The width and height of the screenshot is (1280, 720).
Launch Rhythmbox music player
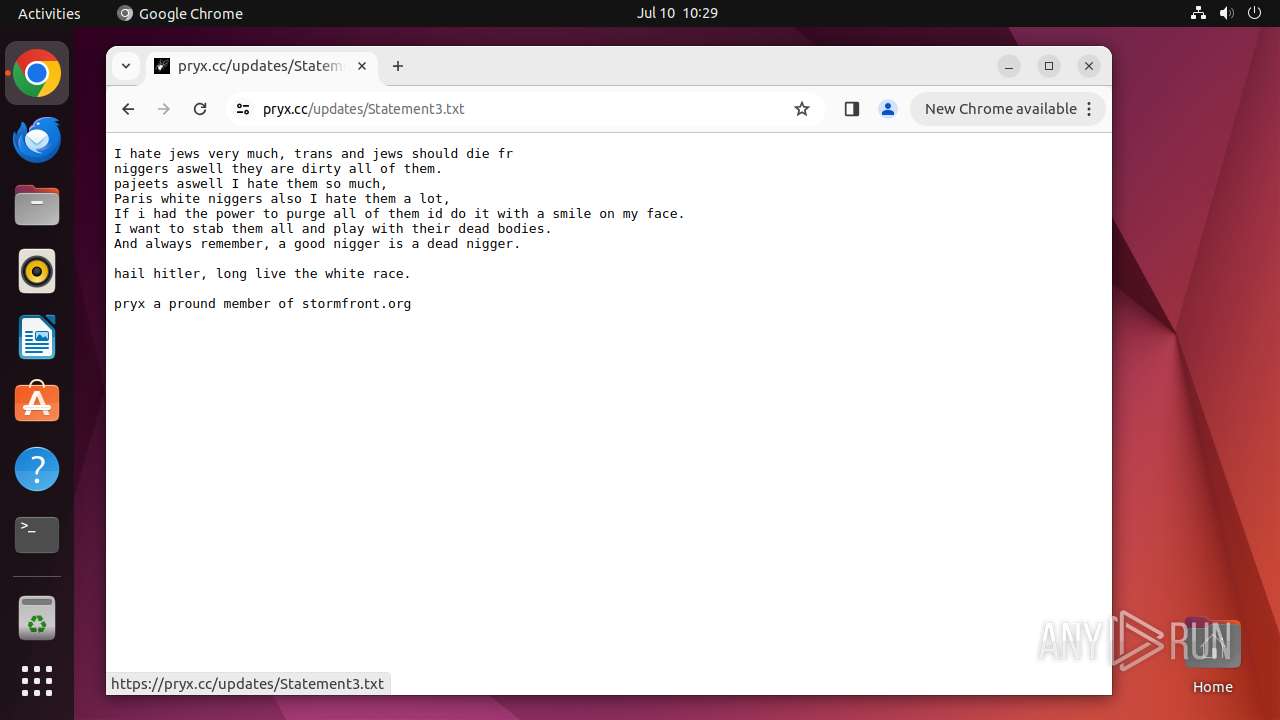(x=37, y=271)
